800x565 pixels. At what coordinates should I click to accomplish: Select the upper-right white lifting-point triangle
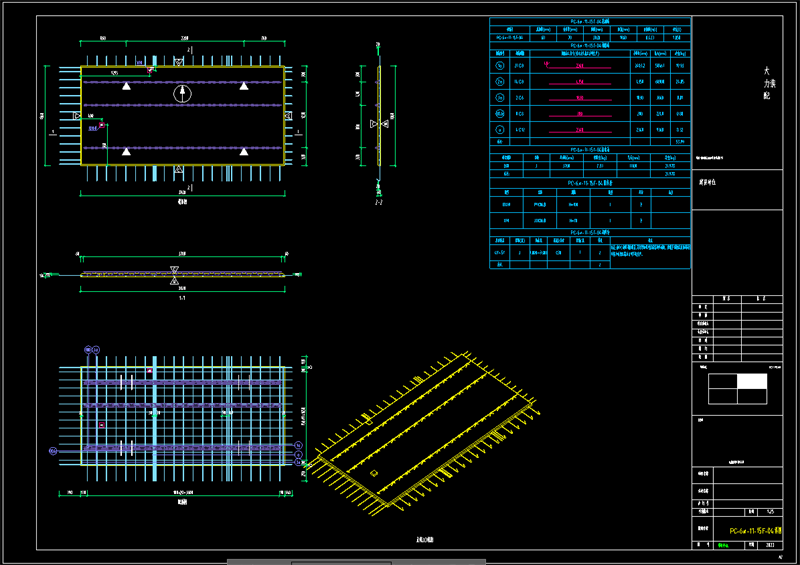[x=244, y=86]
